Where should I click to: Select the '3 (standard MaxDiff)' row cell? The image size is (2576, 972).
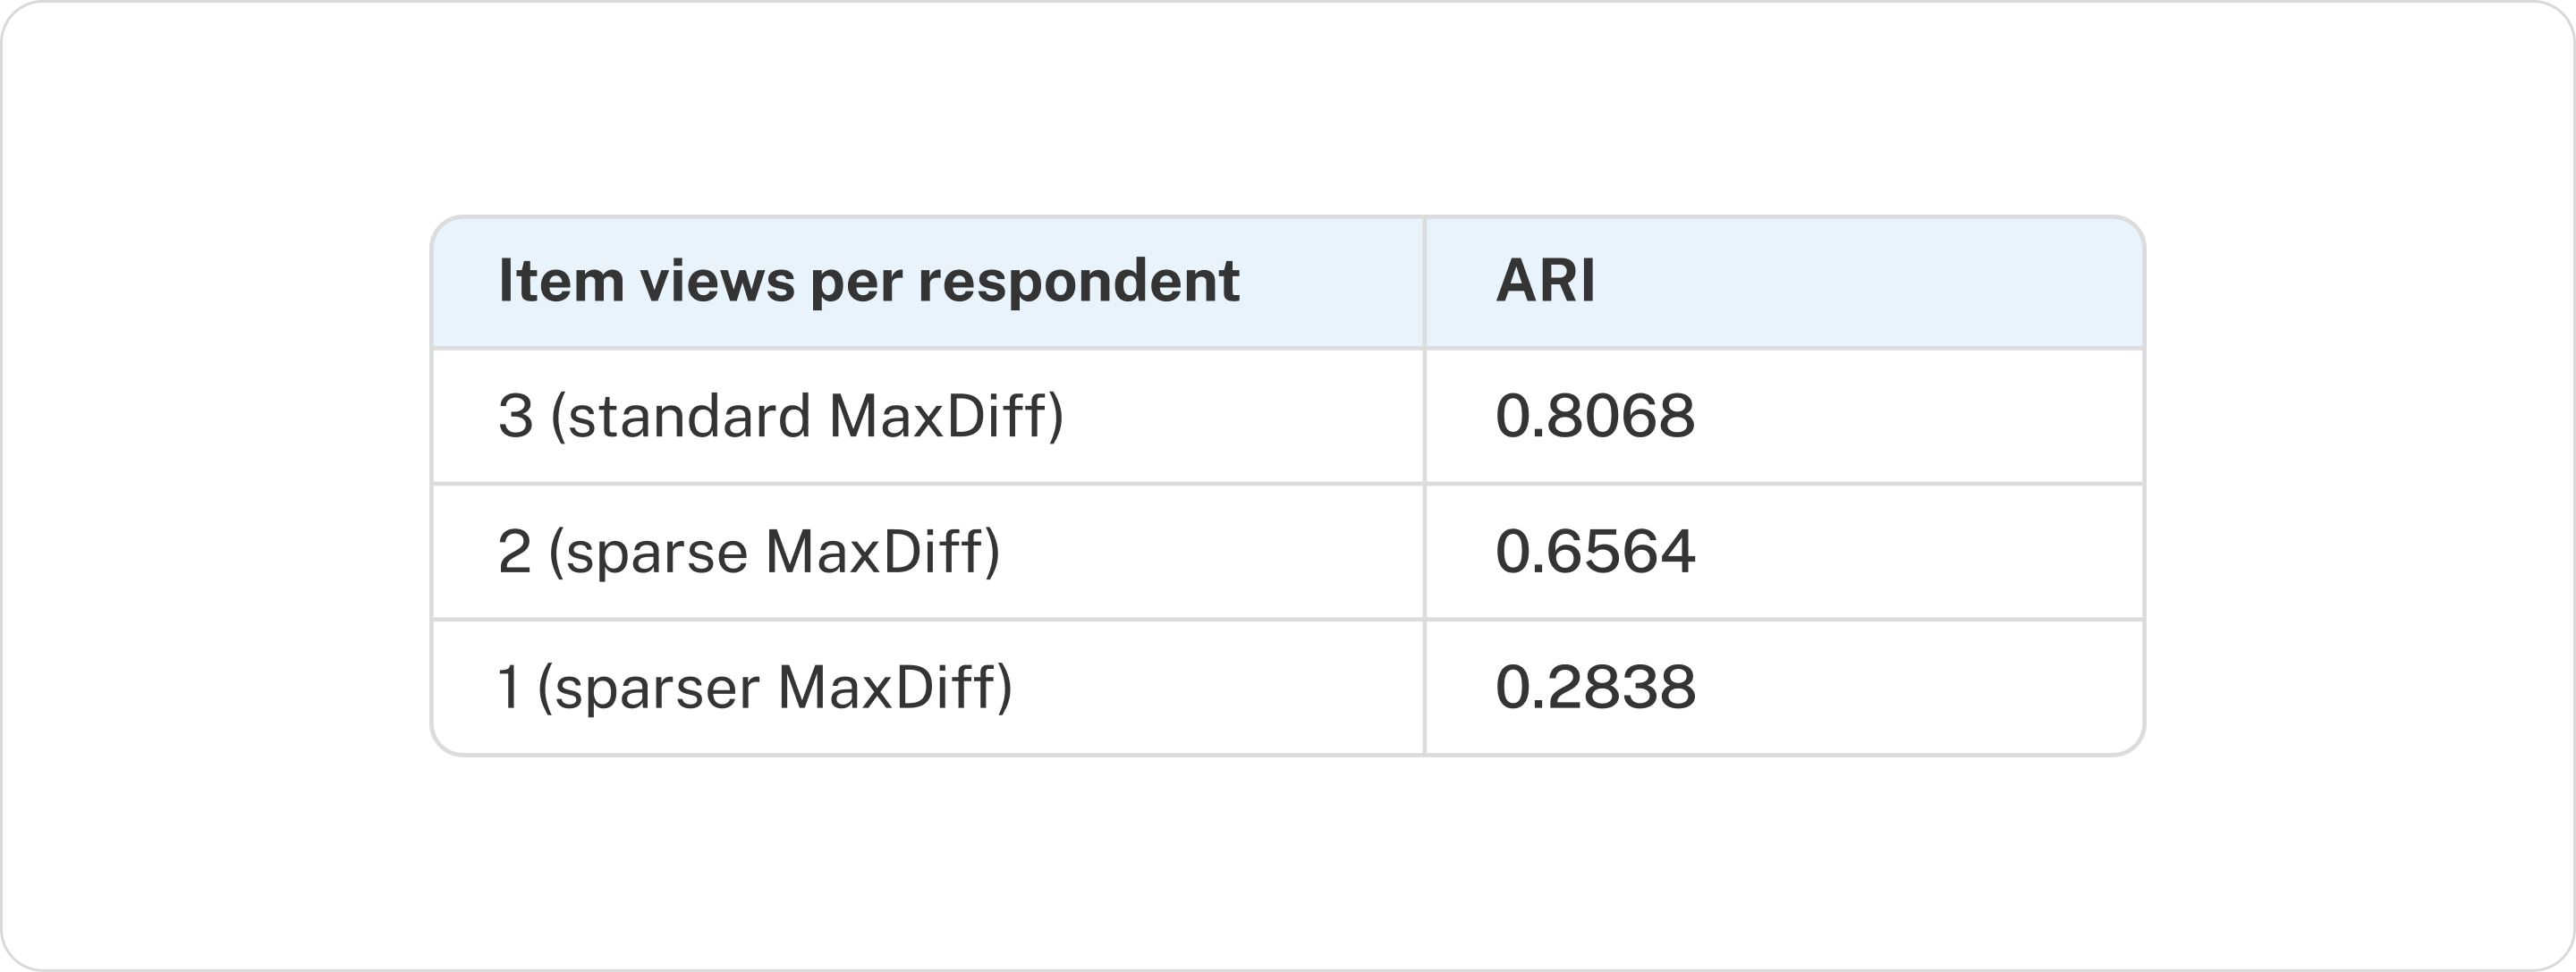click(780, 416)
